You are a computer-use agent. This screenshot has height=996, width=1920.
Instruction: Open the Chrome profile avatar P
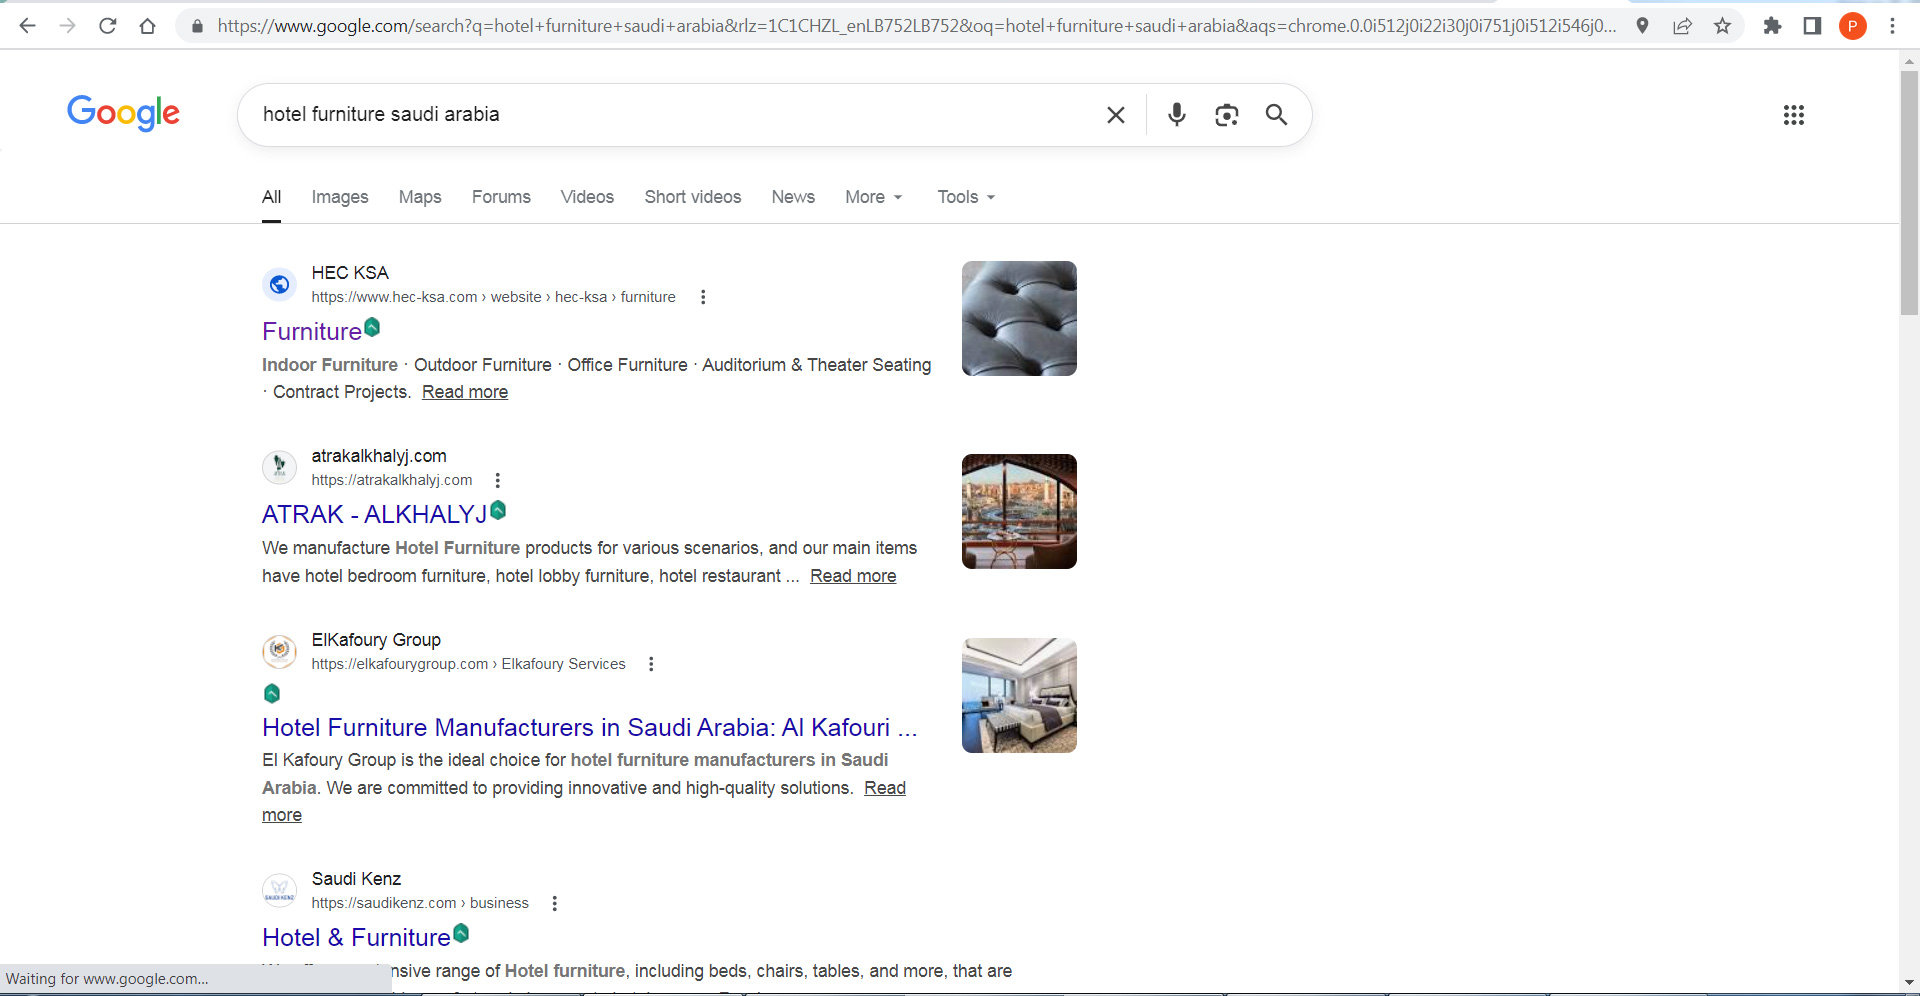click(1852, 26)
